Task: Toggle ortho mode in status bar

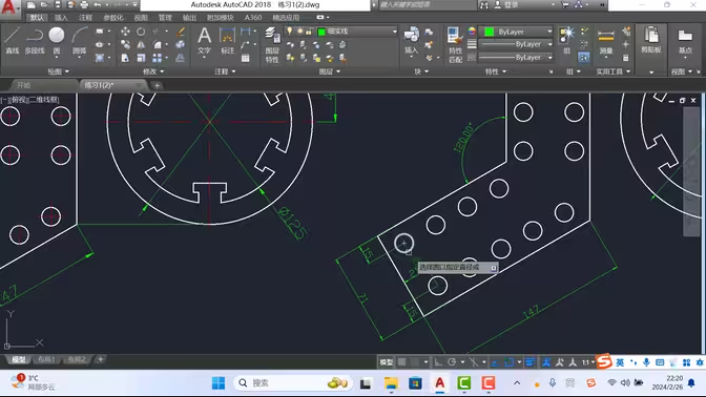Action: 438,362
